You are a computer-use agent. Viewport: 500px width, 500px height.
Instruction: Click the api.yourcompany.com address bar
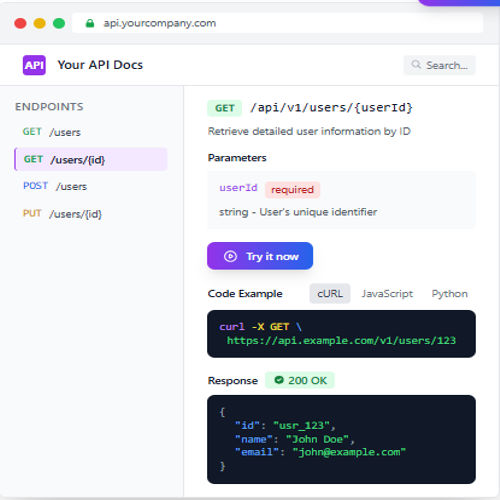277,23
